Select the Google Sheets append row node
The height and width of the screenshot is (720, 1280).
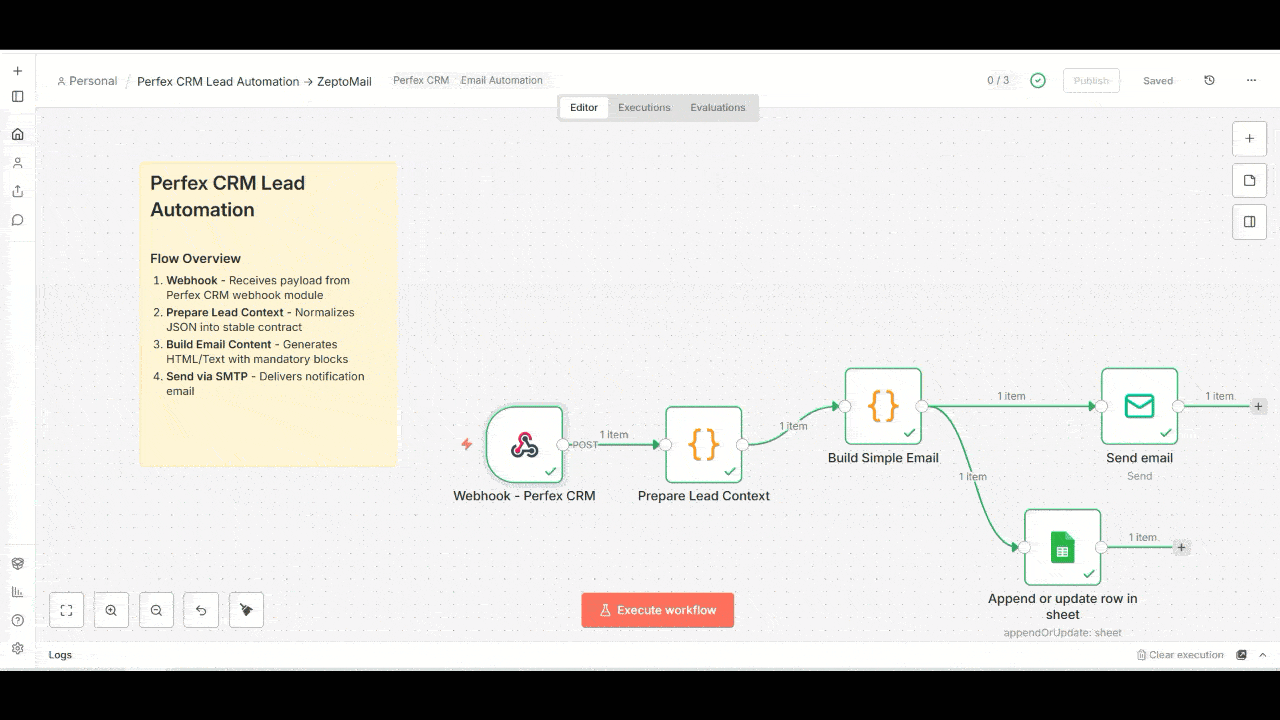pyautogui.click(x=1062, y=547)
